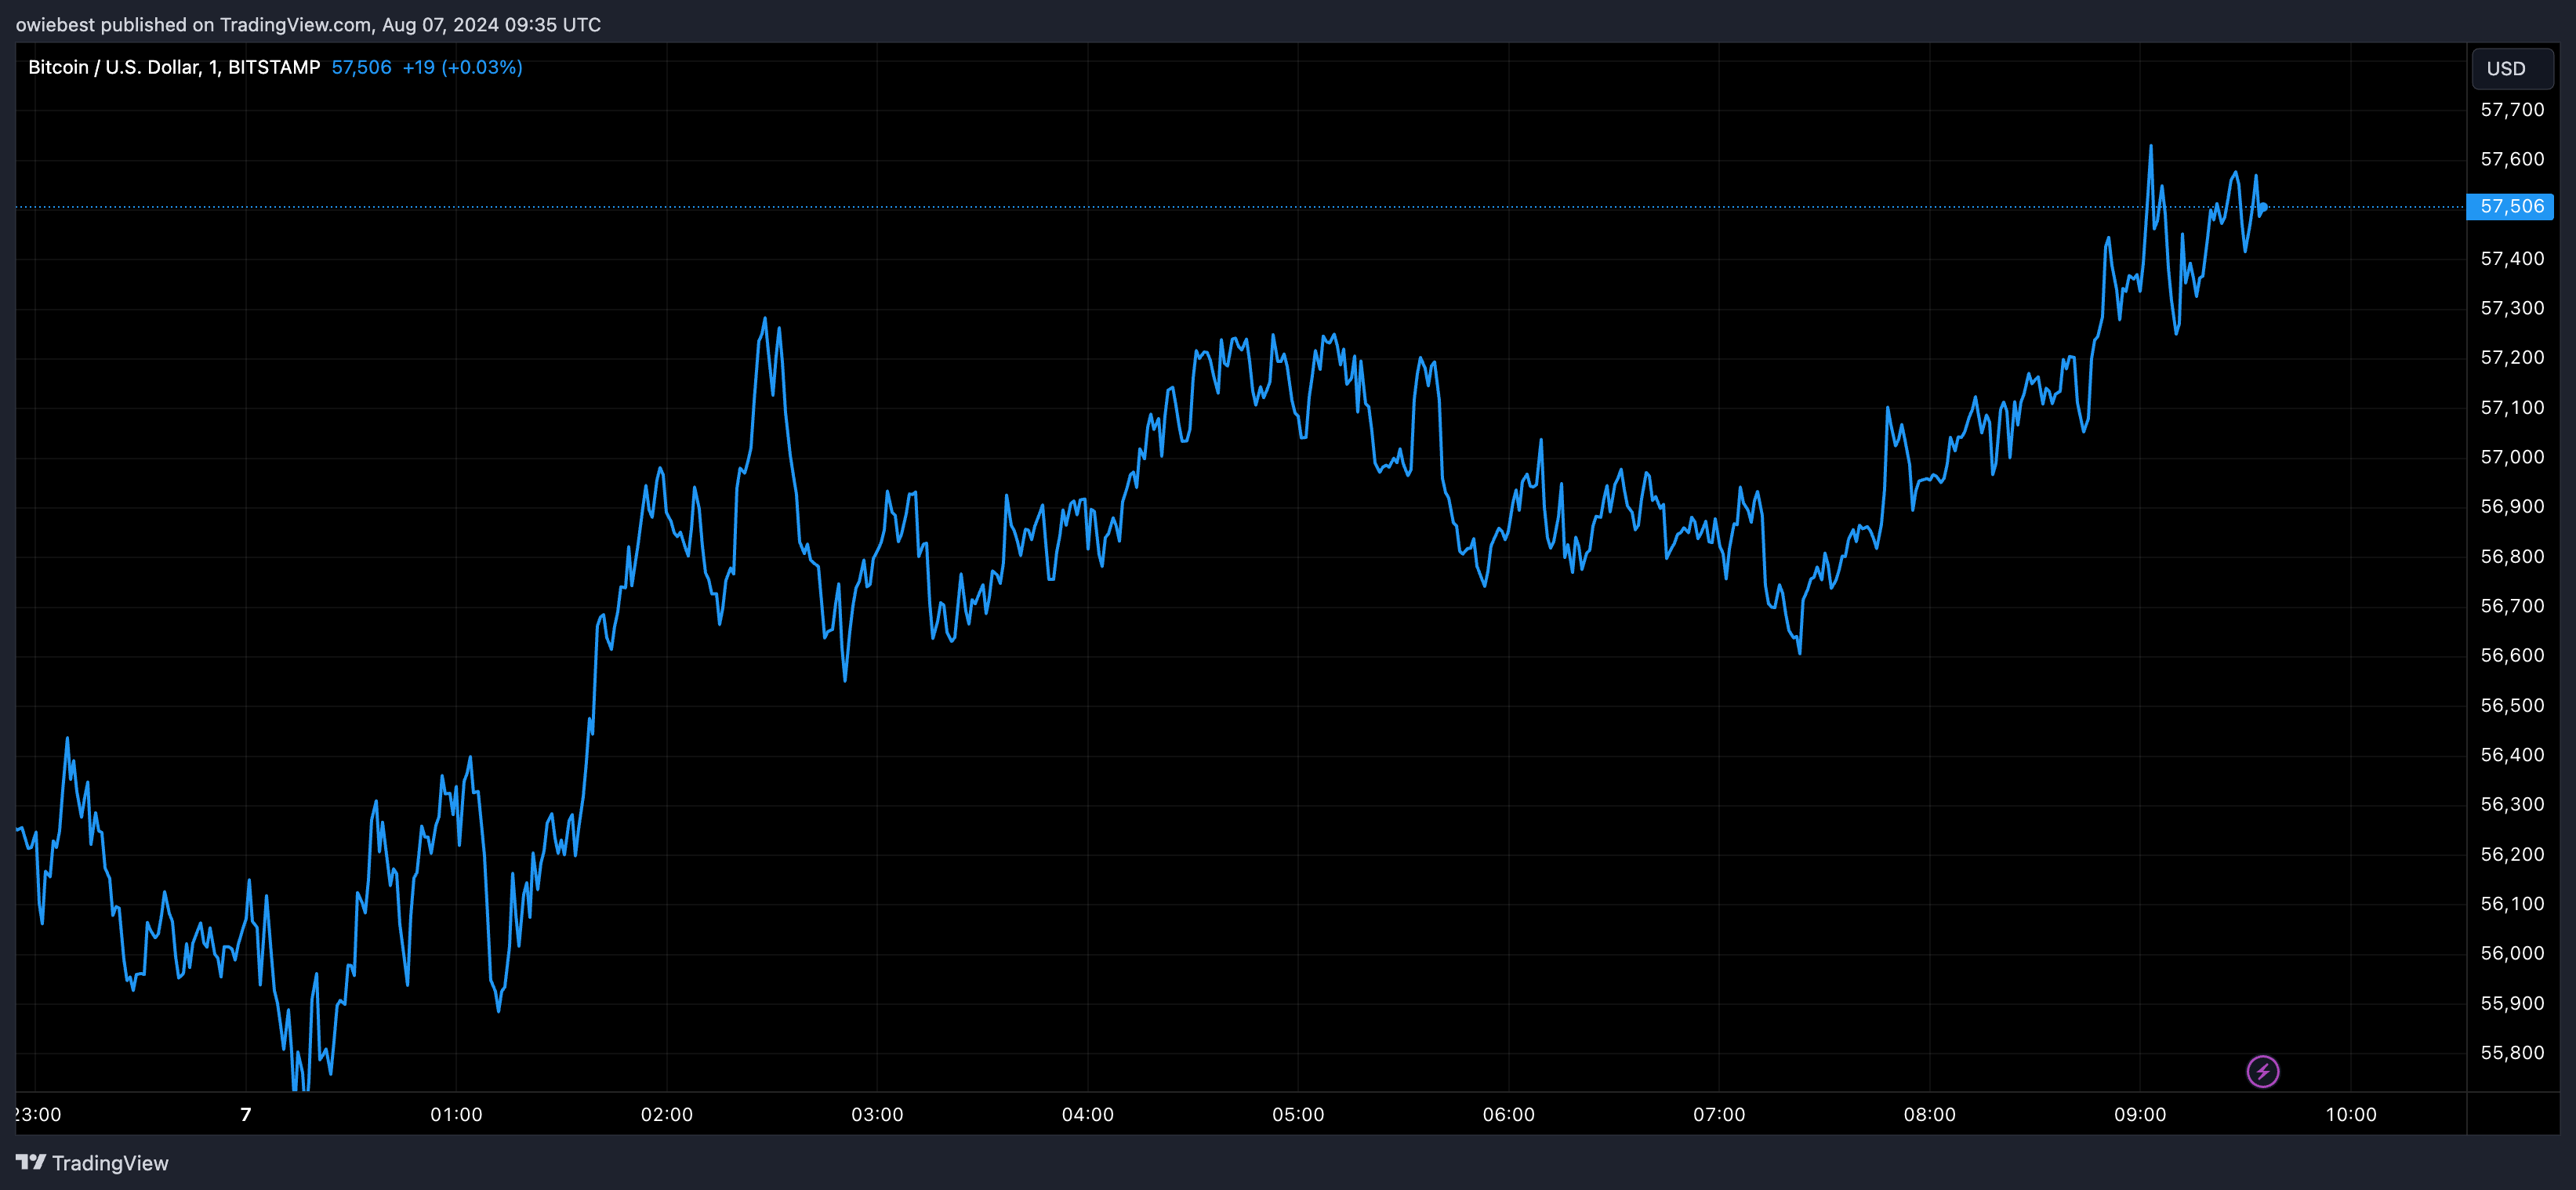This screenshot has width=2576, height=1190.
Task: Click the 56,000 price axis label
Action: tap(2512, 954)
